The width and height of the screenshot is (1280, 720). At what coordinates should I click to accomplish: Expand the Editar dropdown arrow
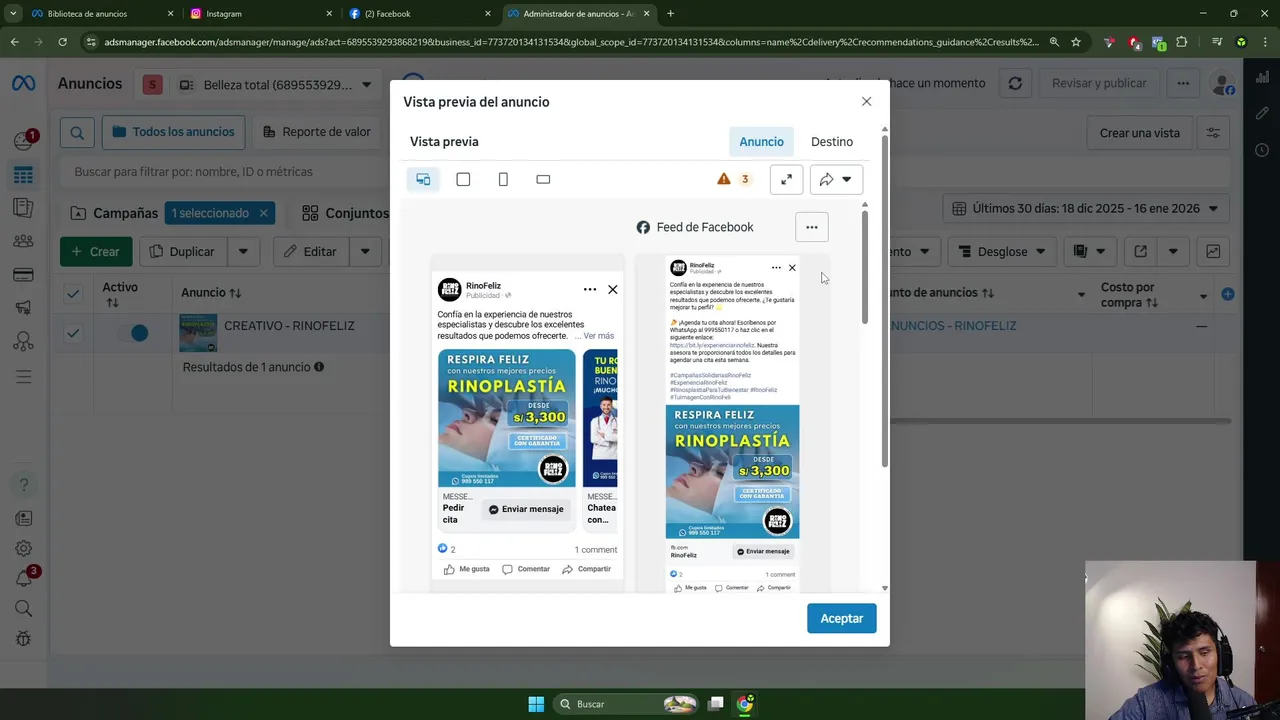click(365, 251)
